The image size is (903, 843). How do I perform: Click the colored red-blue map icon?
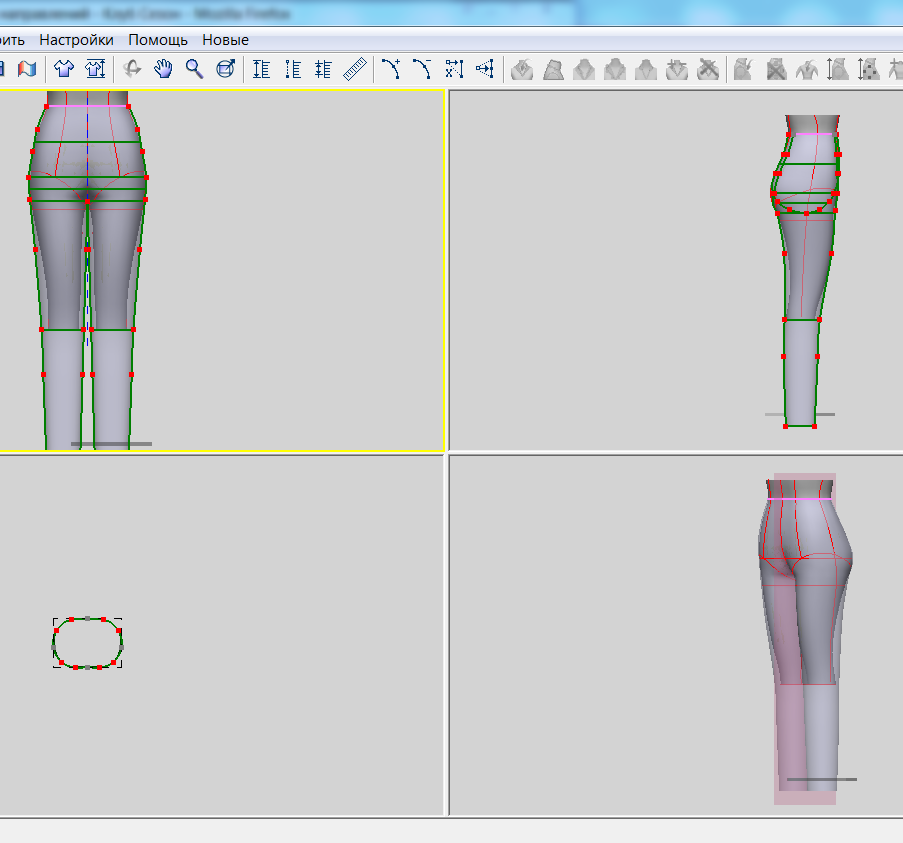pyautogui.click(x=26, y=69)
